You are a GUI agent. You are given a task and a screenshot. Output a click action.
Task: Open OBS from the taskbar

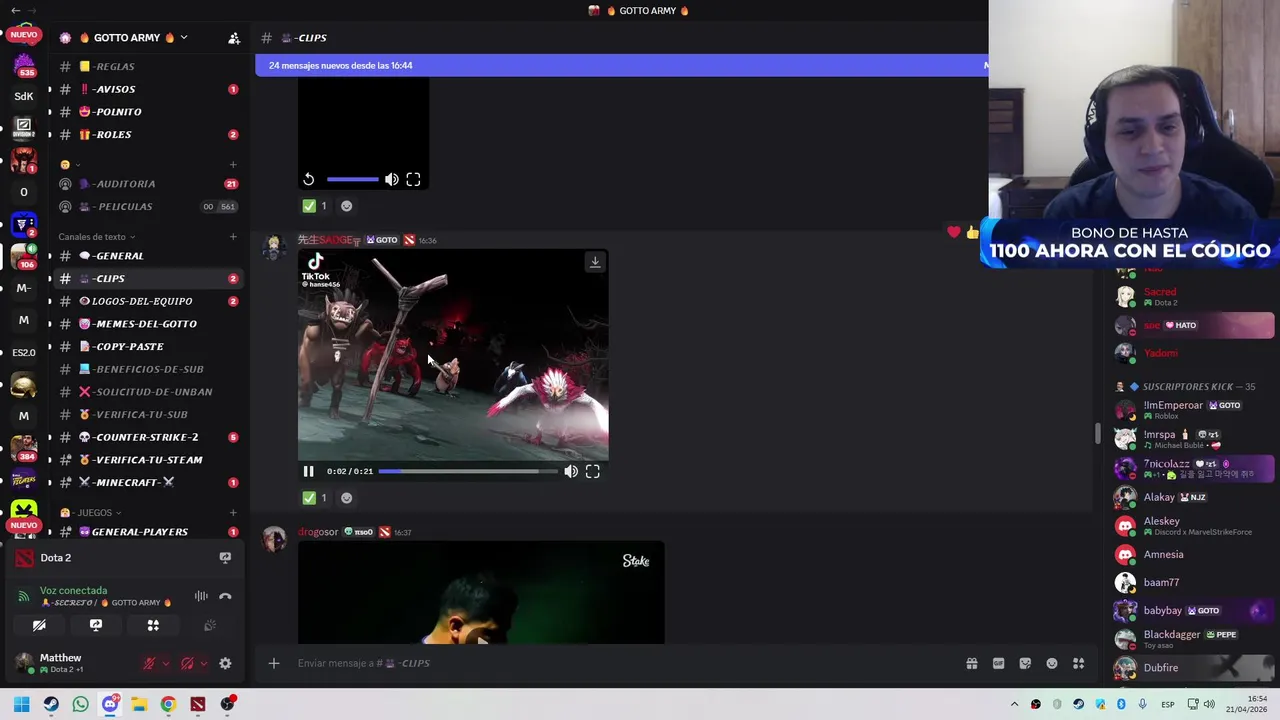click(227, 704)
